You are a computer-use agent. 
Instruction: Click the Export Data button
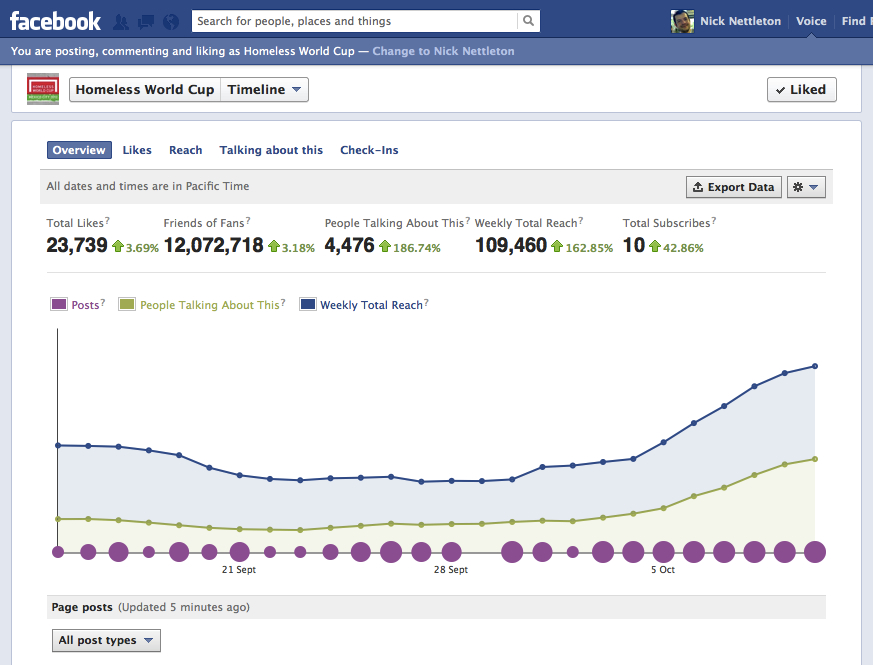734,187
